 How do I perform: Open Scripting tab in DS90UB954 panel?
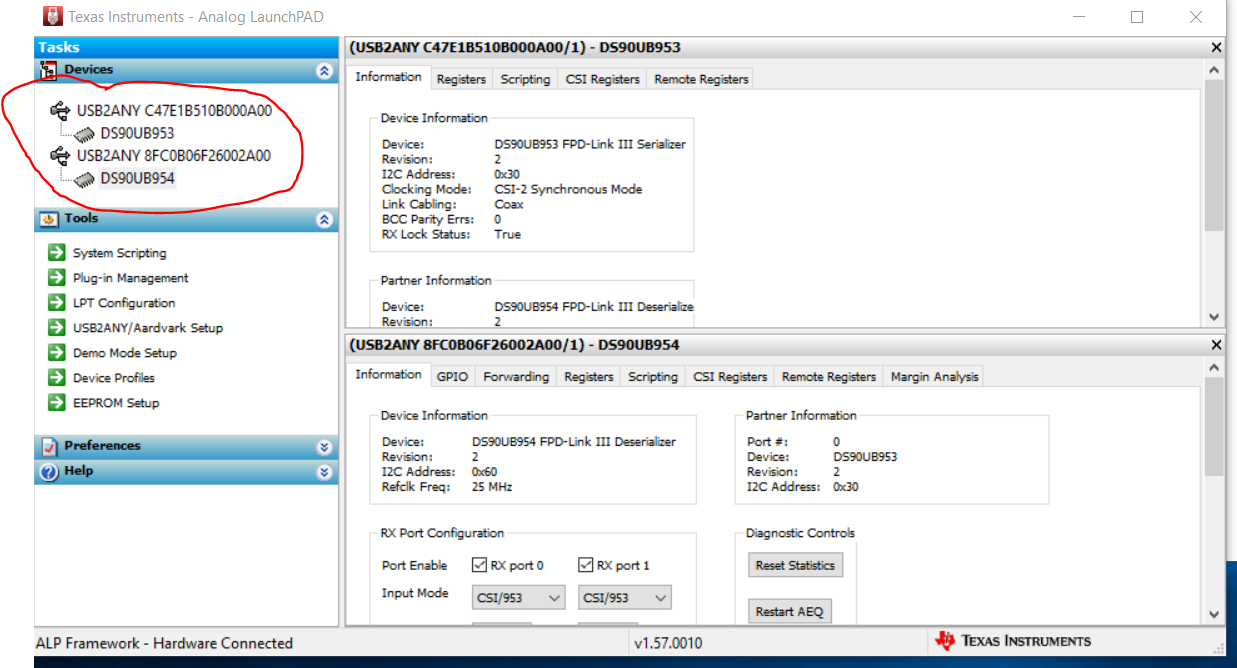coord(653,377)
